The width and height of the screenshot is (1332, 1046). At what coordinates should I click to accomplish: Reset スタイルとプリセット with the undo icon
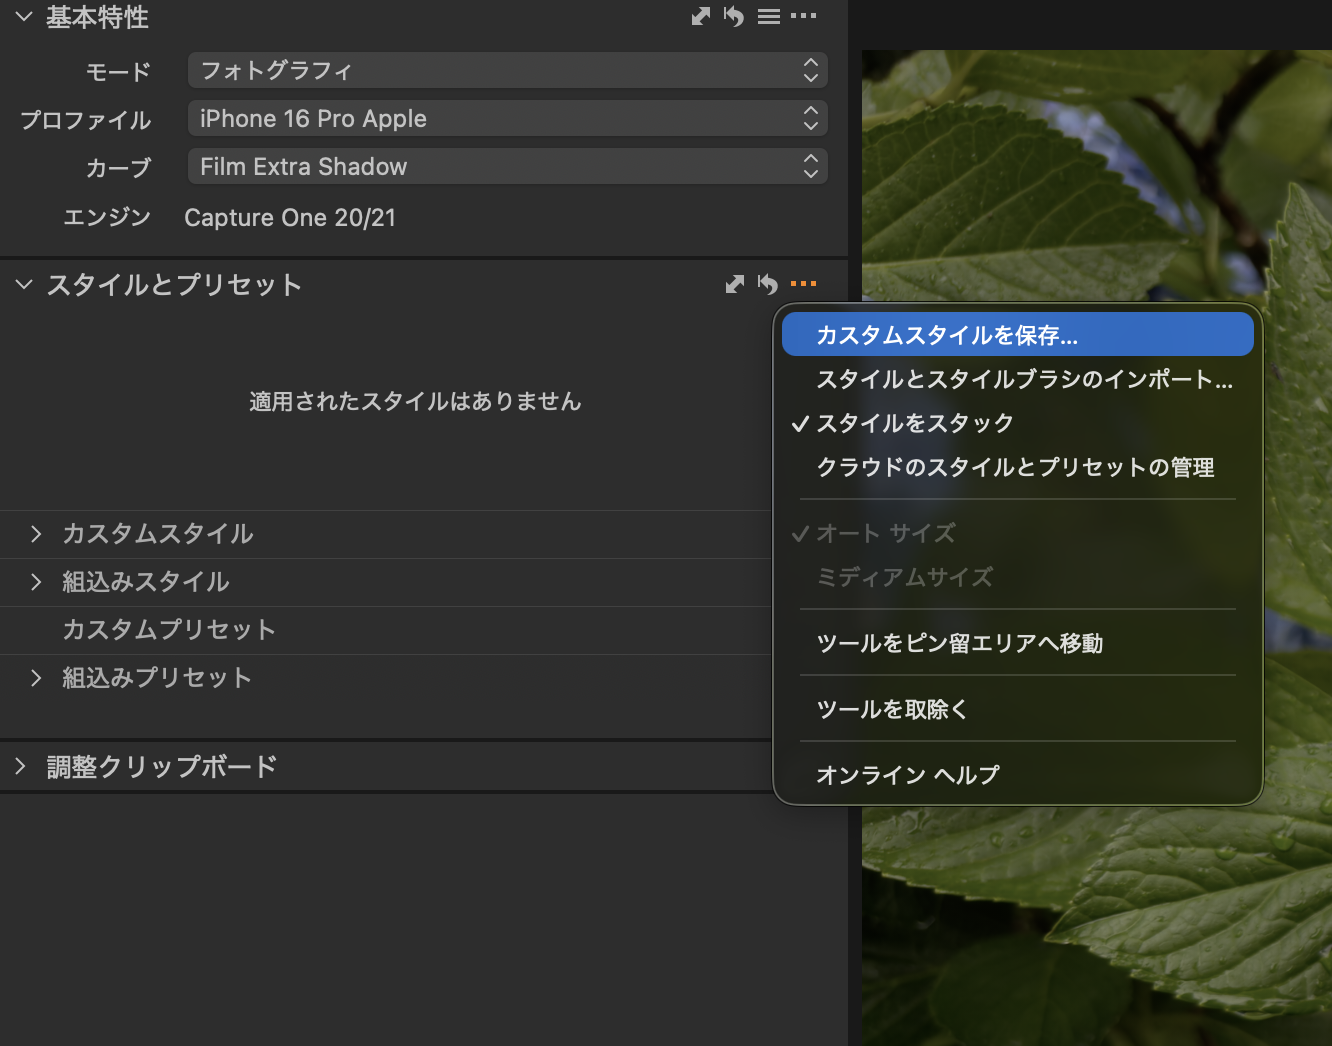(x=768, y=284)
